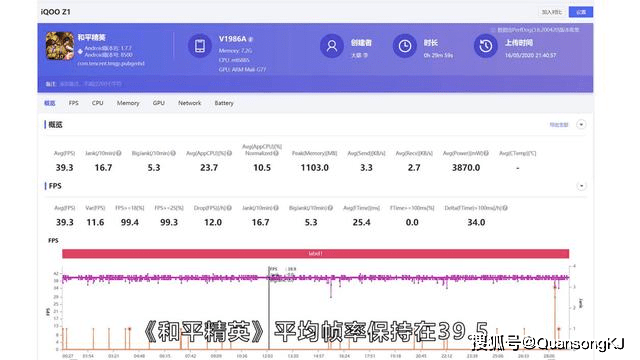
Task: Click the help icon beside AvgPower(mW)
Action: (486, 153)
